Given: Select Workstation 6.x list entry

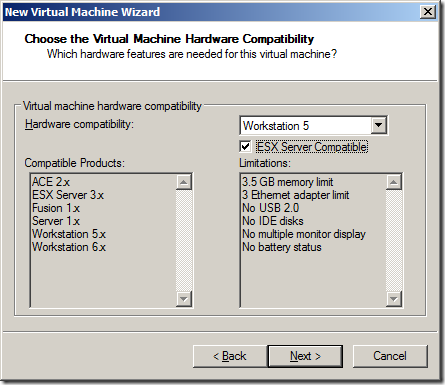Looking at the screenshot, I should coord(69,247).
